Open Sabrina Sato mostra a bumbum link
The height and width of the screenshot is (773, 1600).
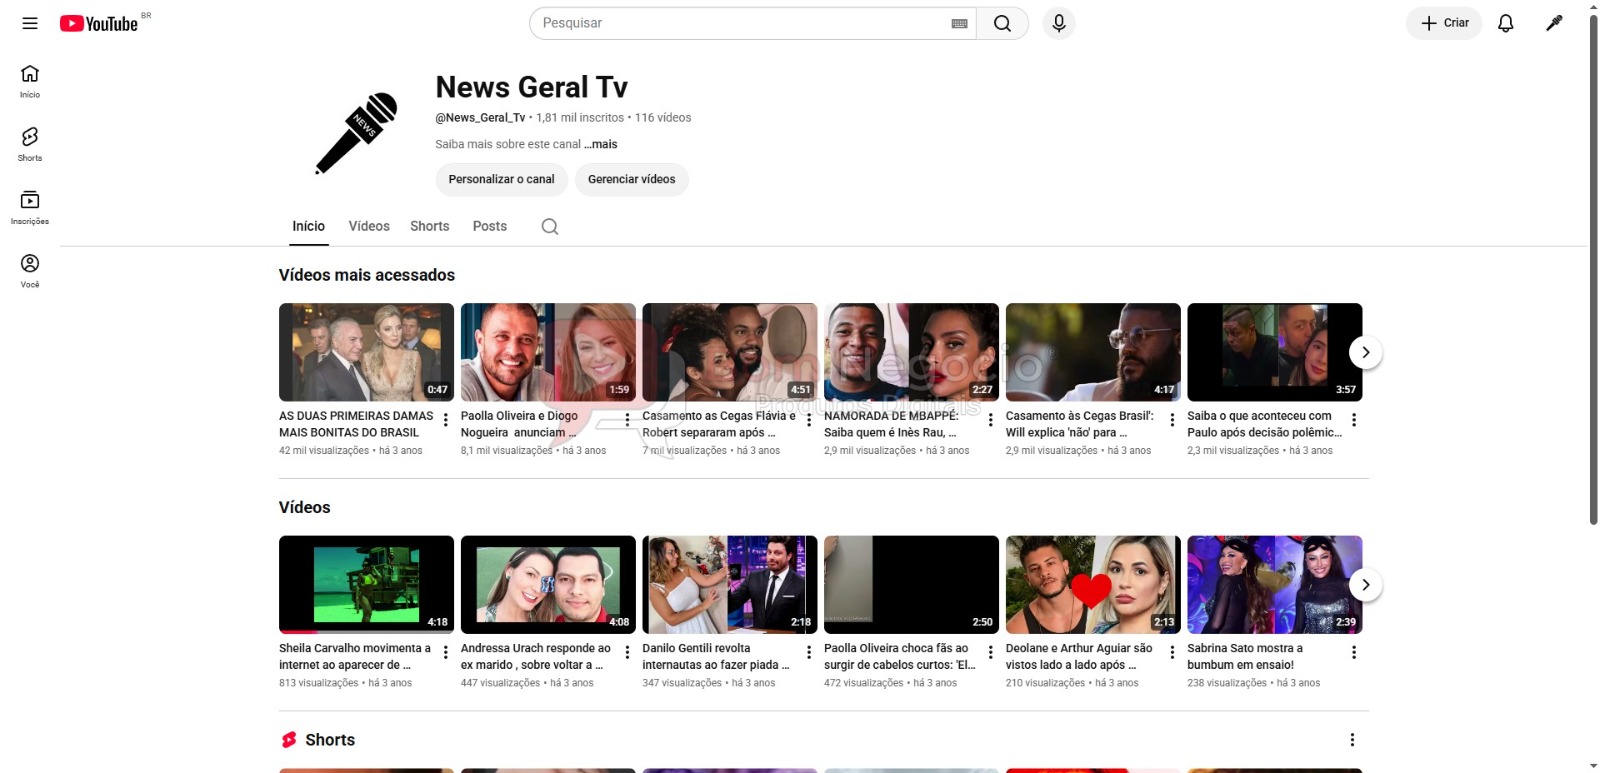[1245, 656]
